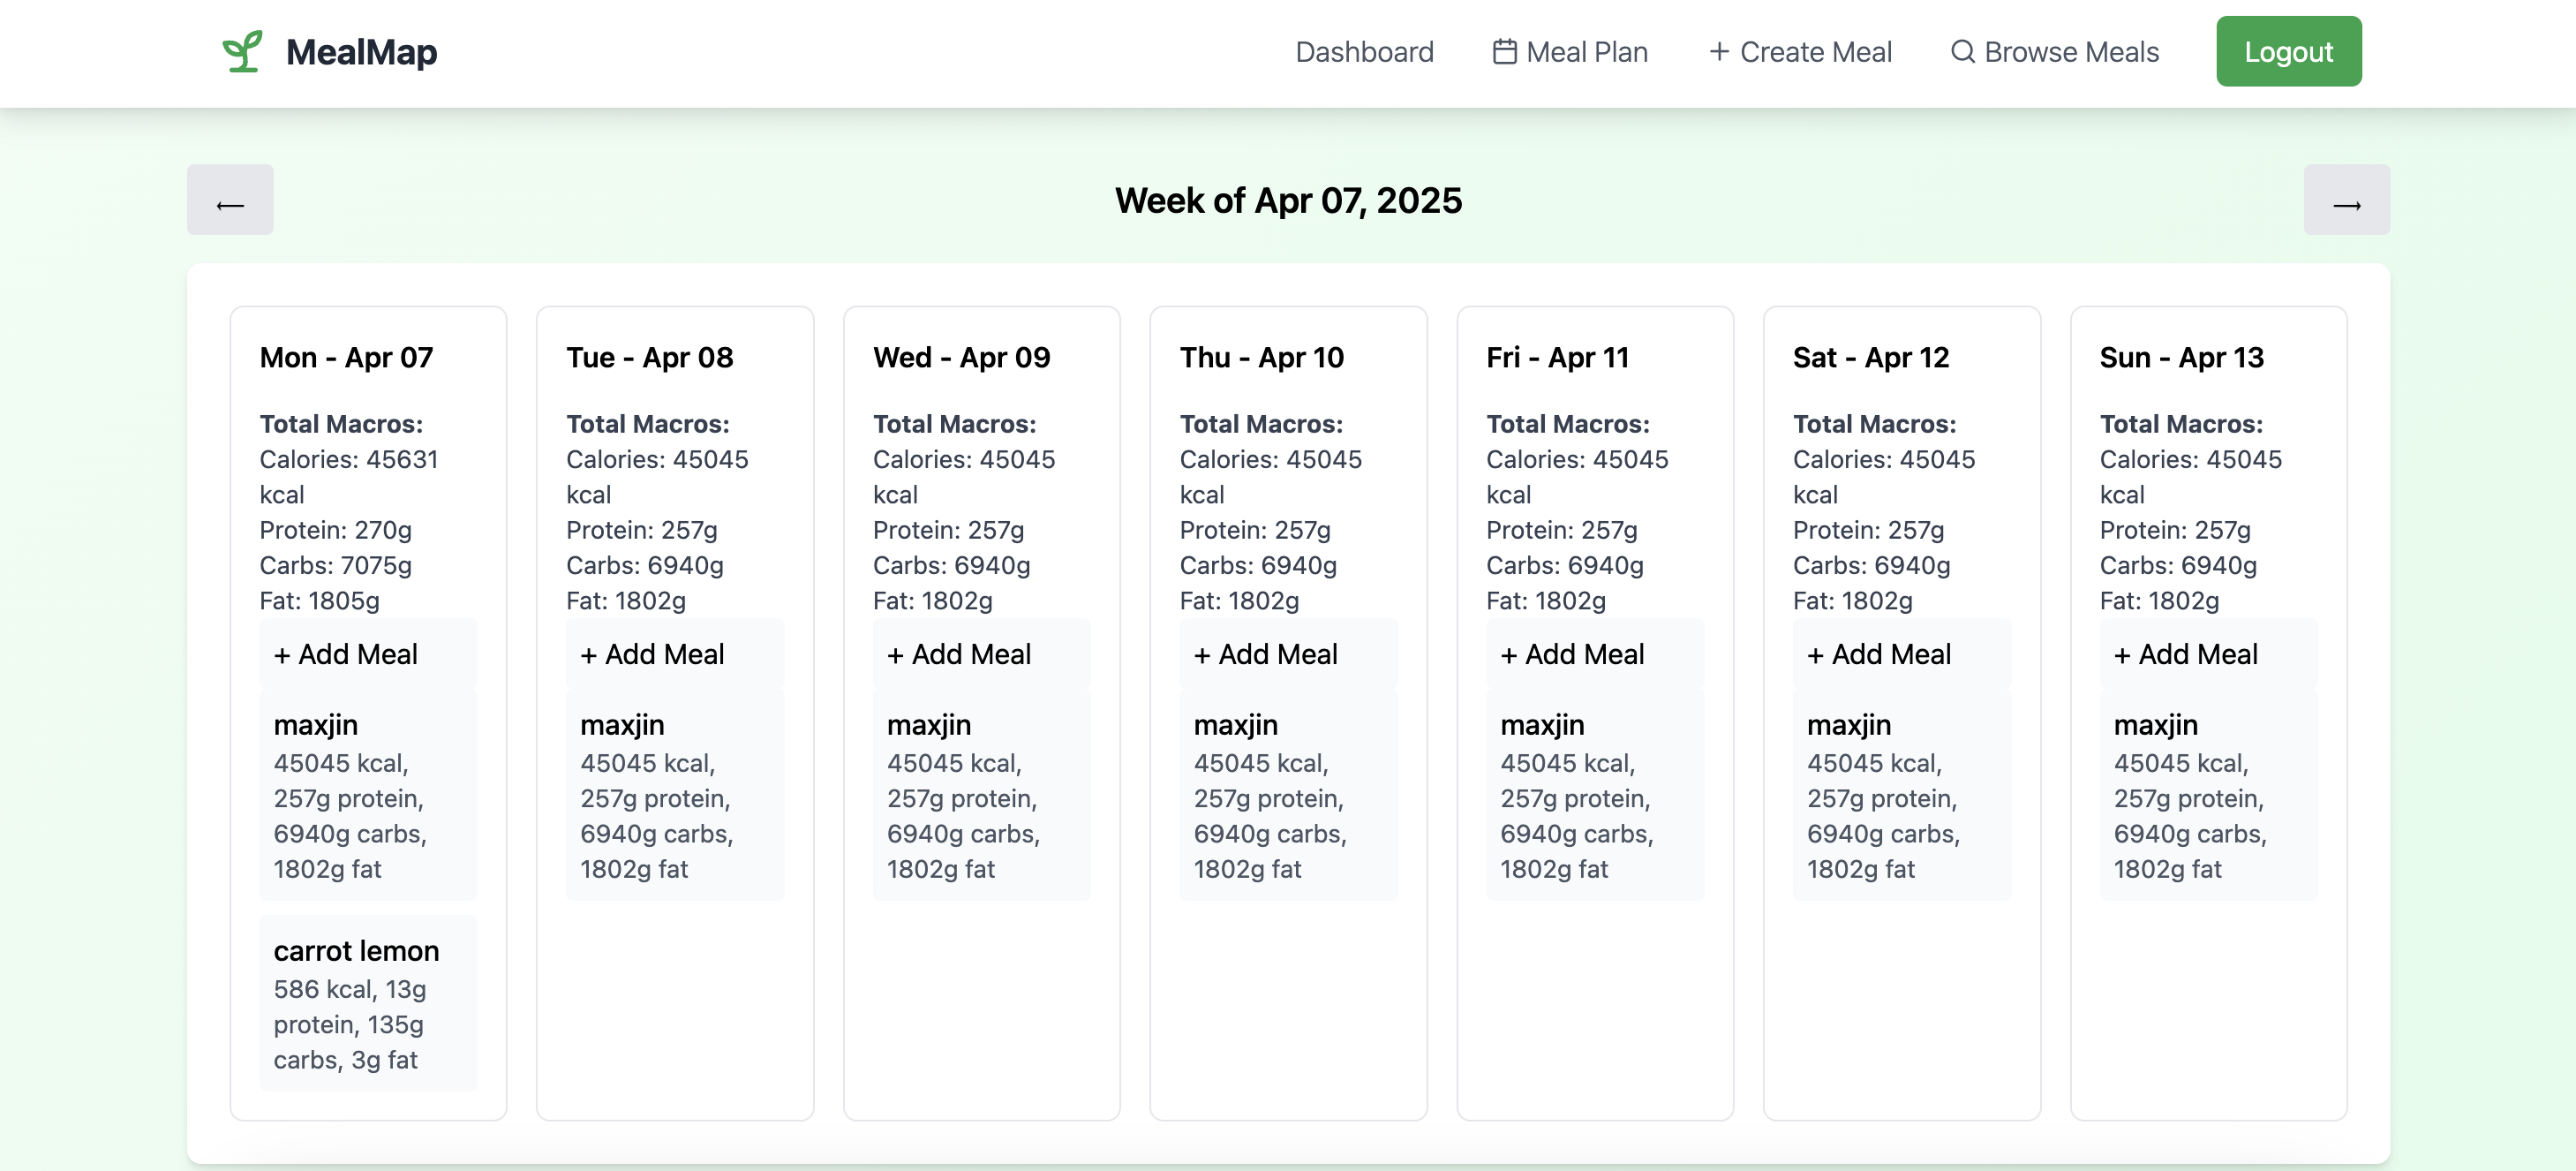Advance to next week with right arrow
The width and height of the screenshot is (2576, 1171).
coord(2346,200)
